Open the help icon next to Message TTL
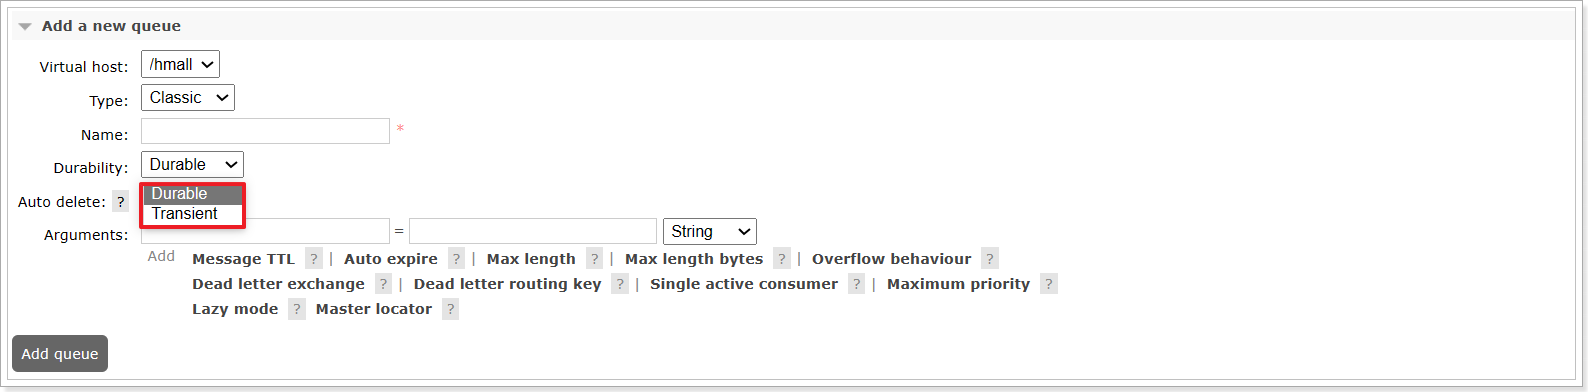The image size is (1588, 392). tap(314, 259)
